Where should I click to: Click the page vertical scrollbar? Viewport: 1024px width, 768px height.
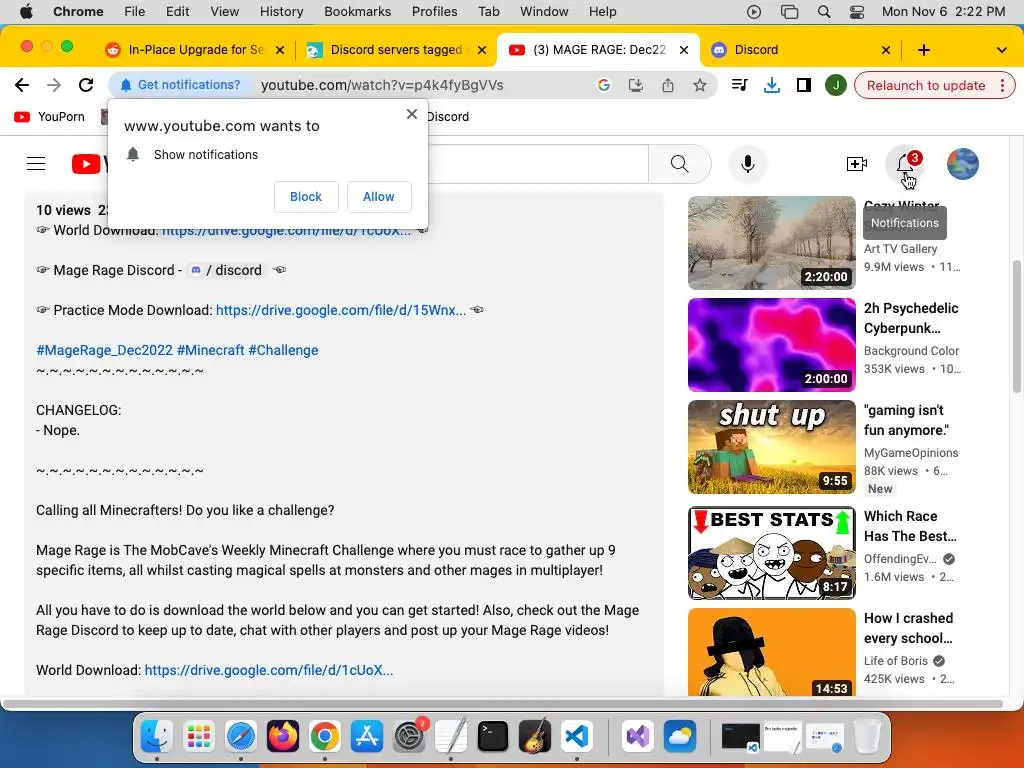[x=1017, y=325]
